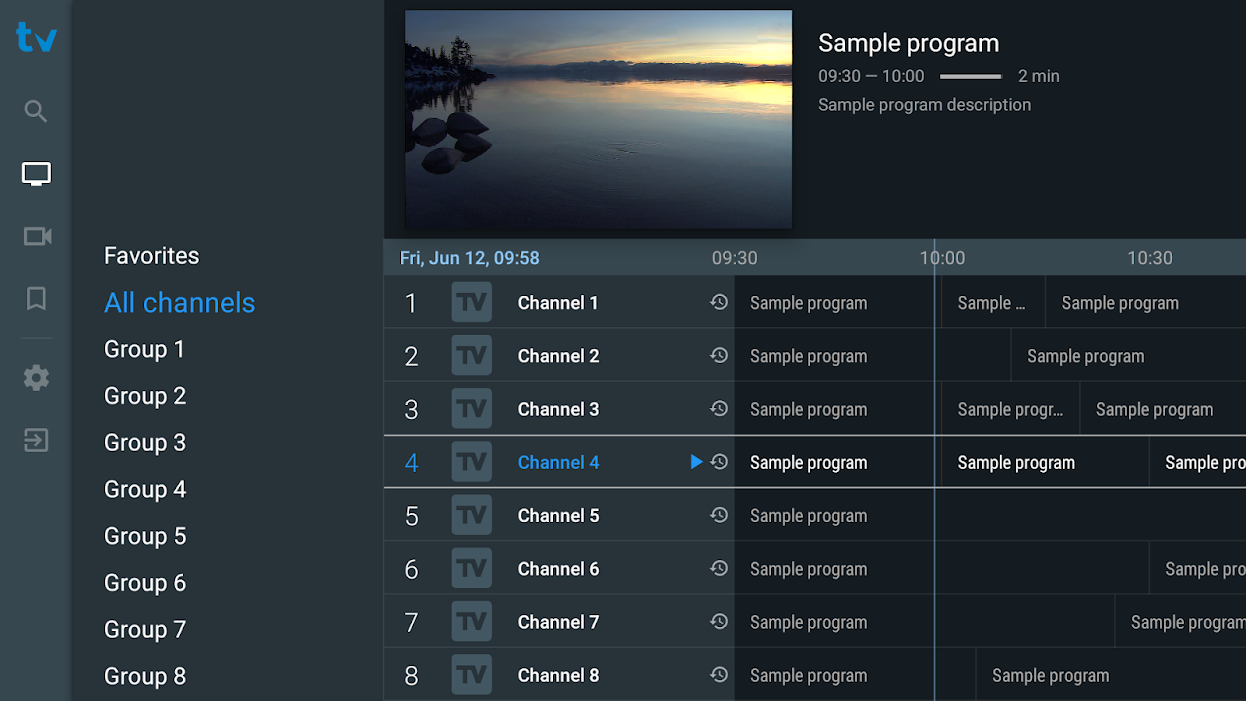Open recordings via the camcorder icon
Viewport: 1246px width, 701px height.
click(x=35, y=236)
